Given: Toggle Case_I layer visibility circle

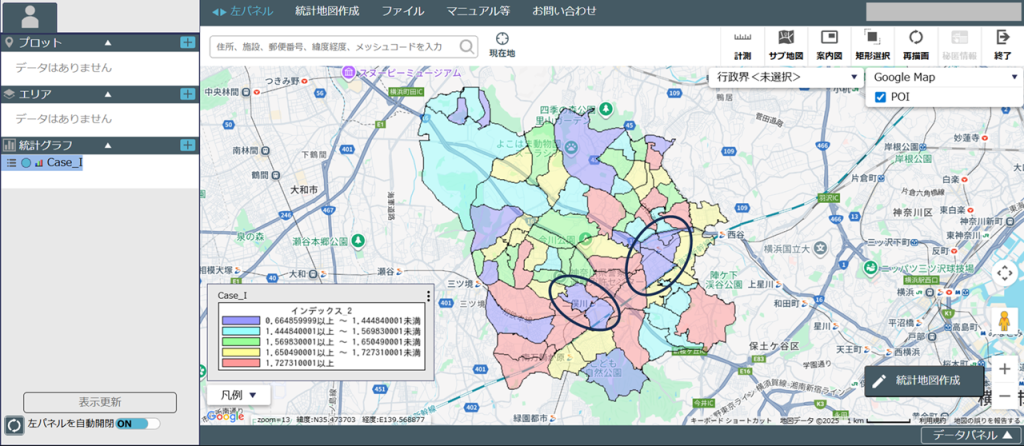Looking at the screenshot, I should (26, 163).
